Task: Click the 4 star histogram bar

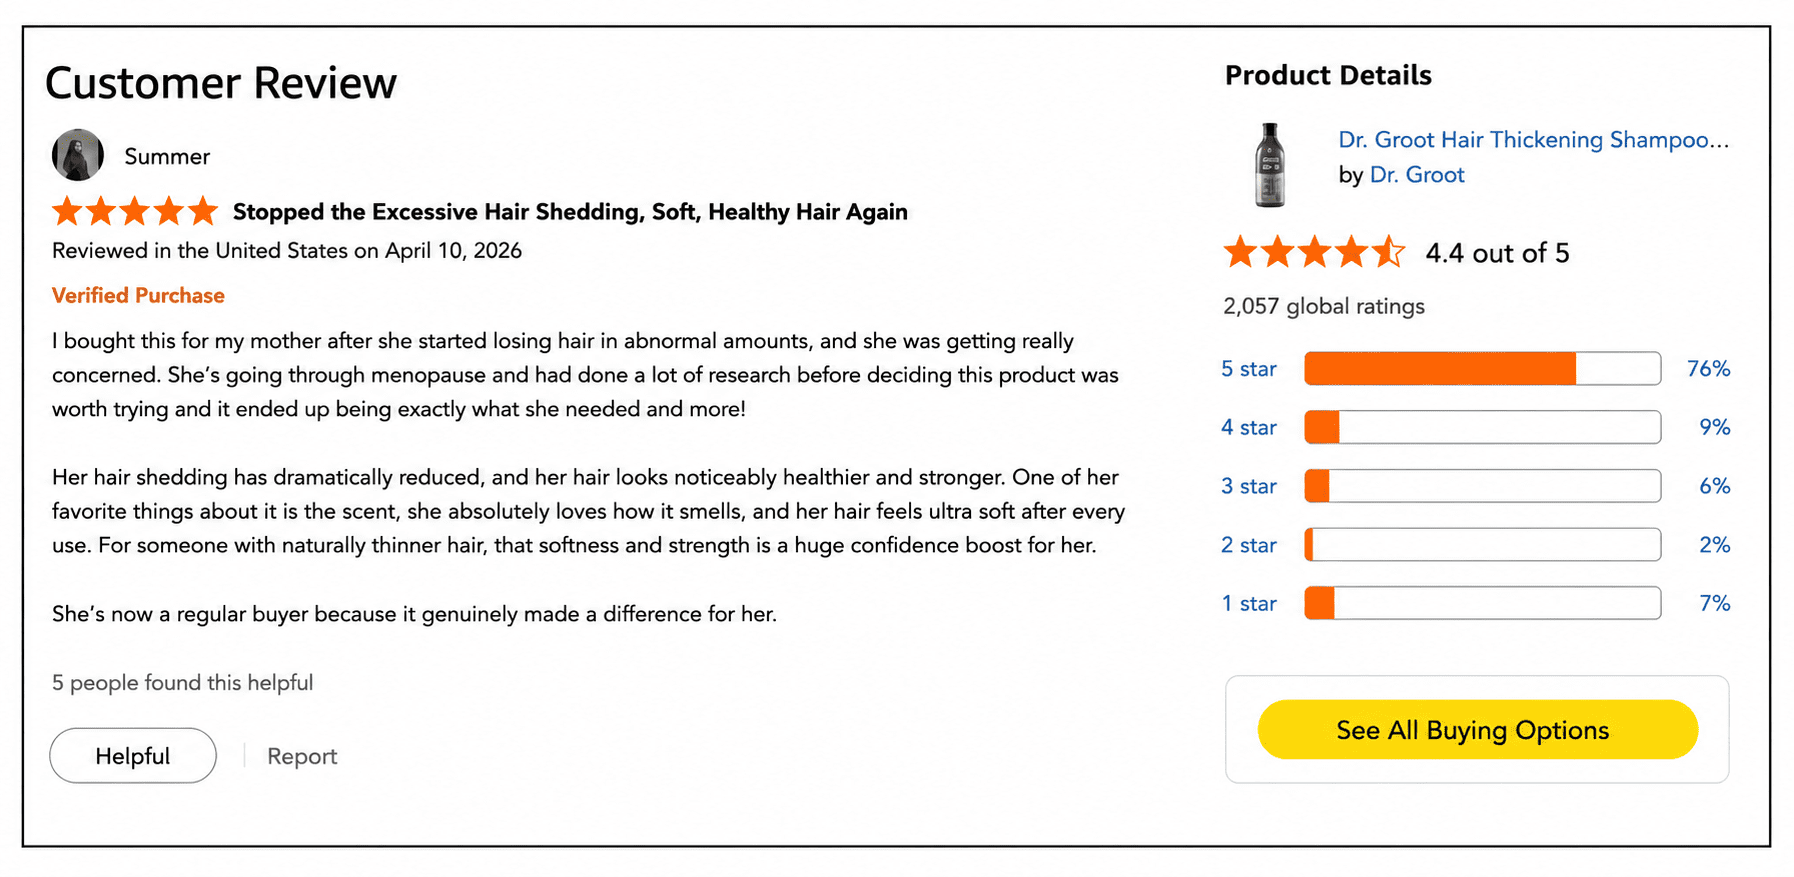Action: [x=1483, y=428]
